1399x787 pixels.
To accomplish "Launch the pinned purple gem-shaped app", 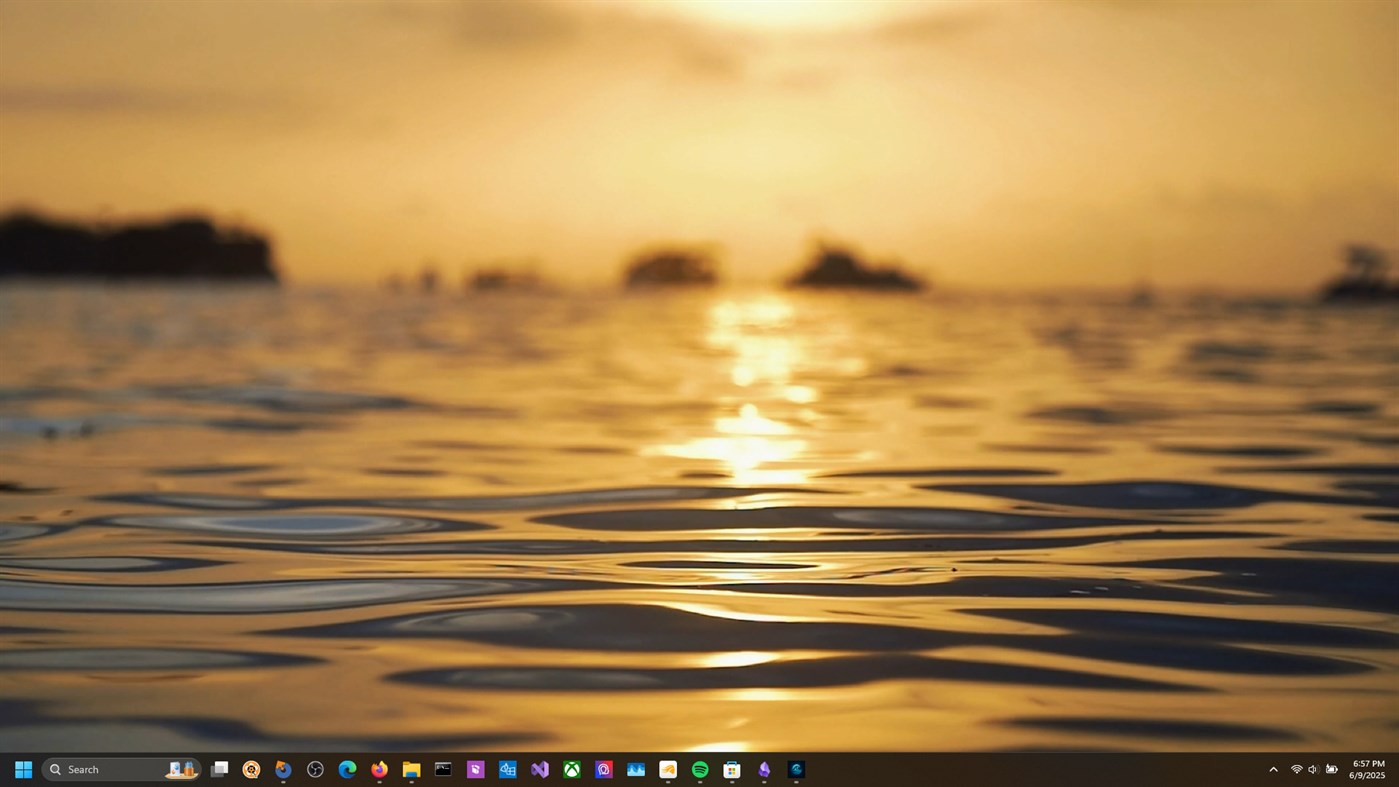I will click(x=762, y=769).
